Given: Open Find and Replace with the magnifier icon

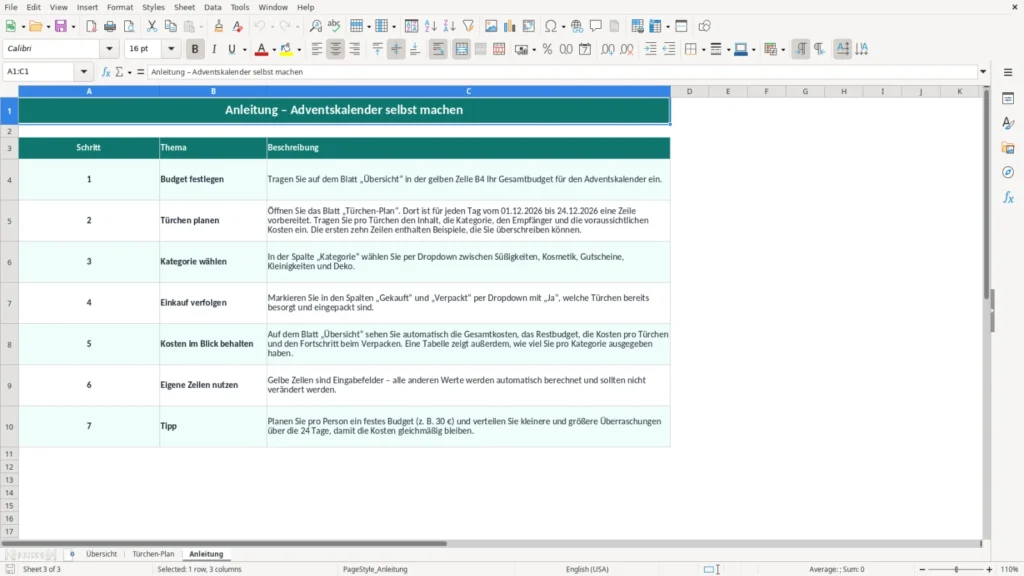Looking at the screenshot, I should click(315, 26).
